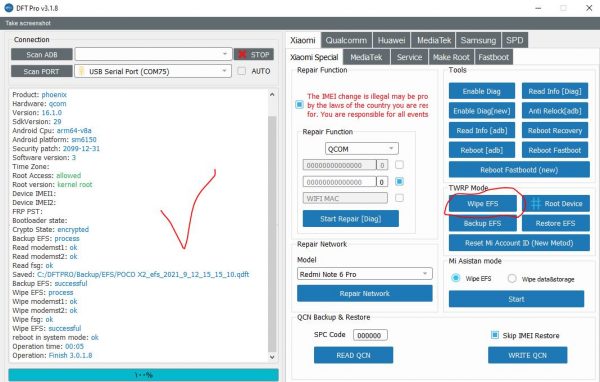This screenshot has height=382, width=600.
Task: Click the Reboot Fastboot button
Action: tap(555, 150)
